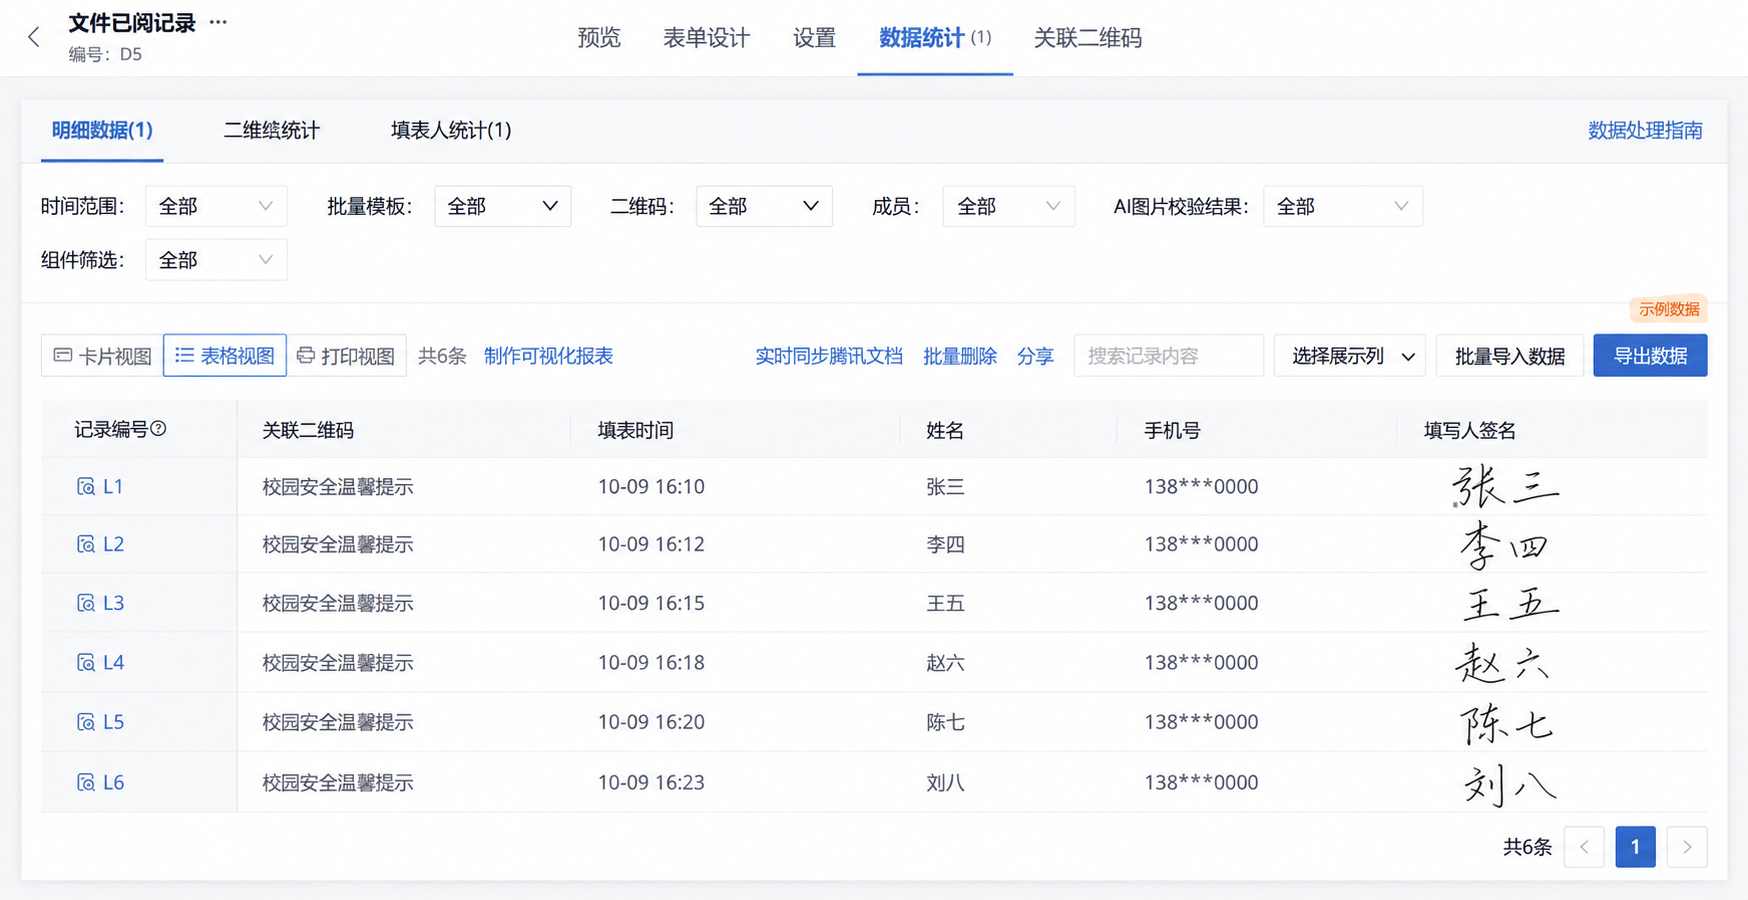Go to previous page arrow

(x=1584, y=847)
